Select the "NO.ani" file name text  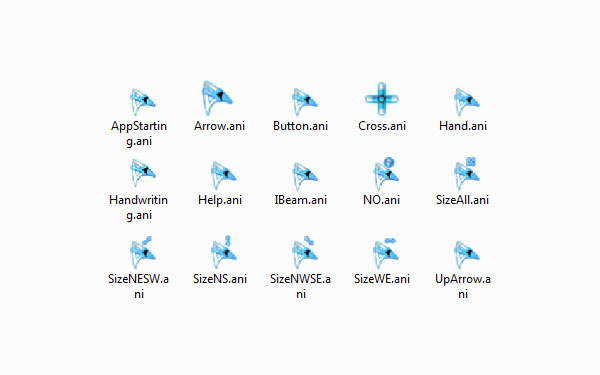[382, 200]
